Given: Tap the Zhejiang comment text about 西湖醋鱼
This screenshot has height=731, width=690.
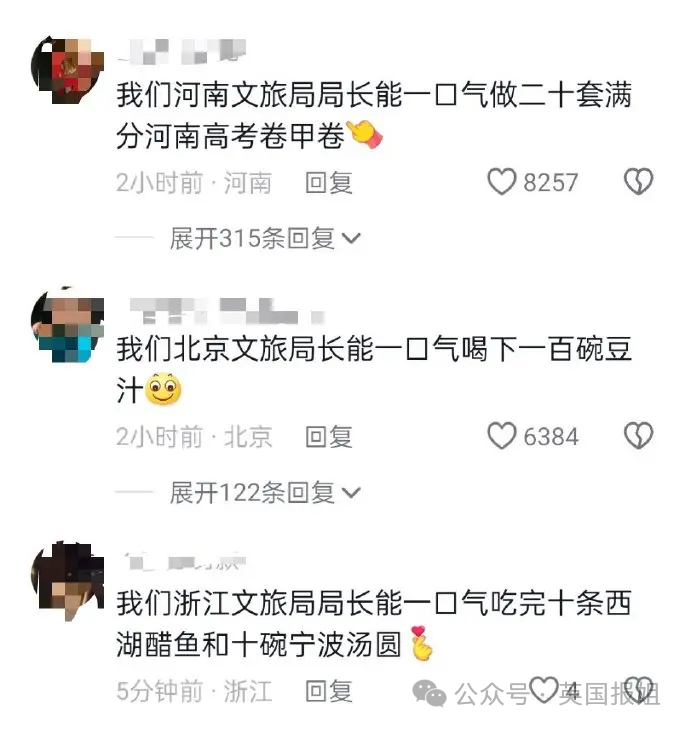Looking at the screenshot, I should [374, 624].
